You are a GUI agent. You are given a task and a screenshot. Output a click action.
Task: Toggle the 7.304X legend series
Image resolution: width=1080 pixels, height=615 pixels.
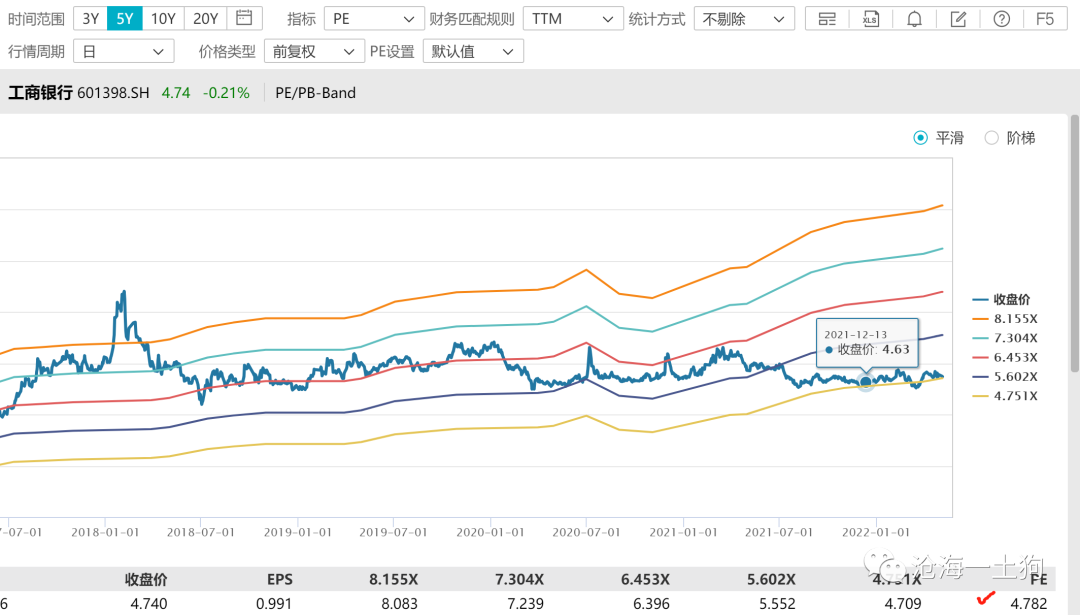pyautogui.click(x=1005, y=337)
